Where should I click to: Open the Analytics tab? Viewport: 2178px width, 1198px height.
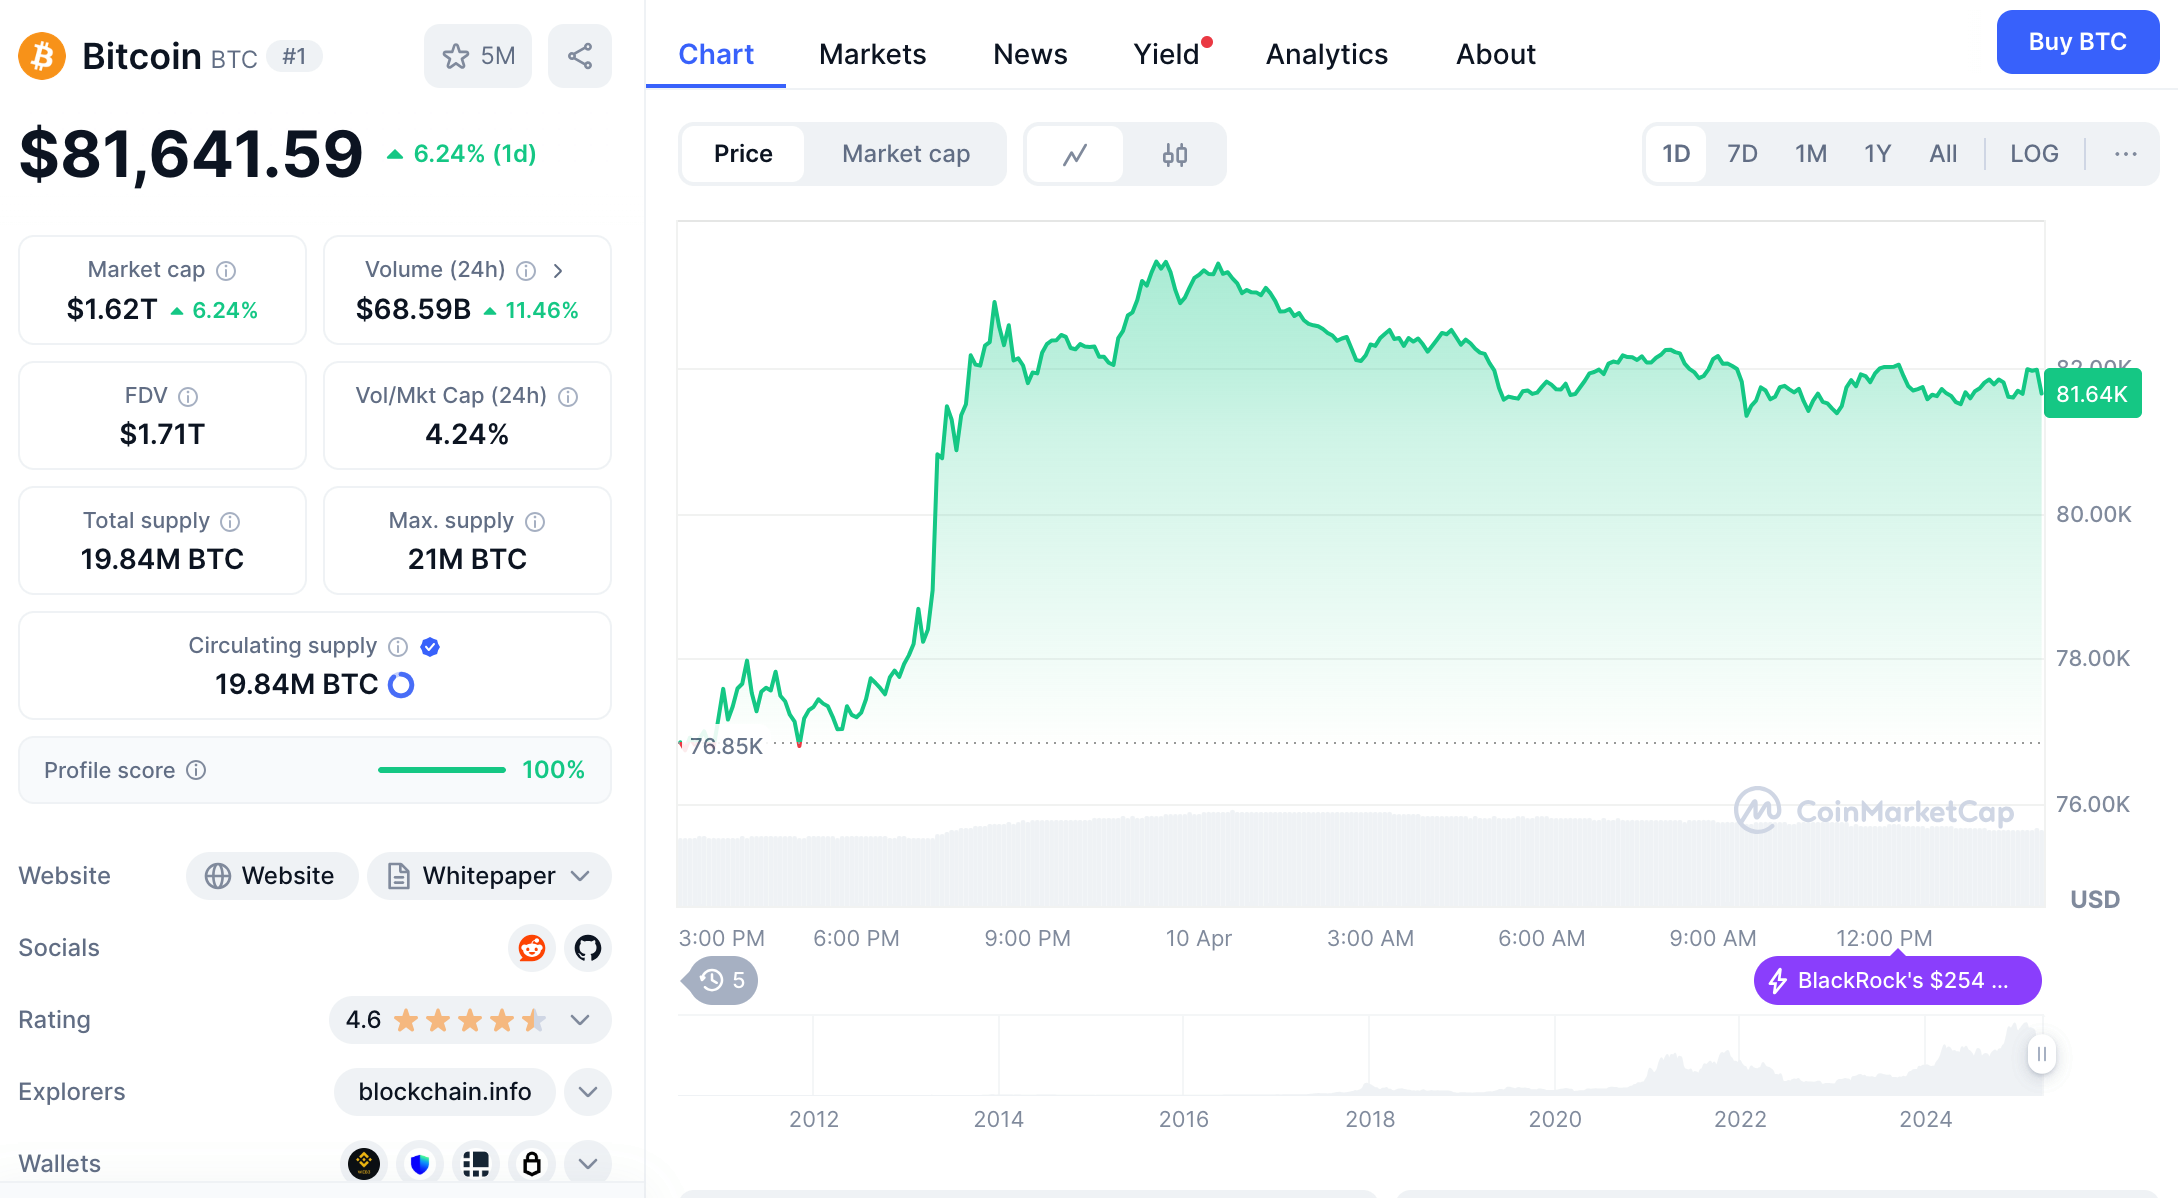(1326, 54)
